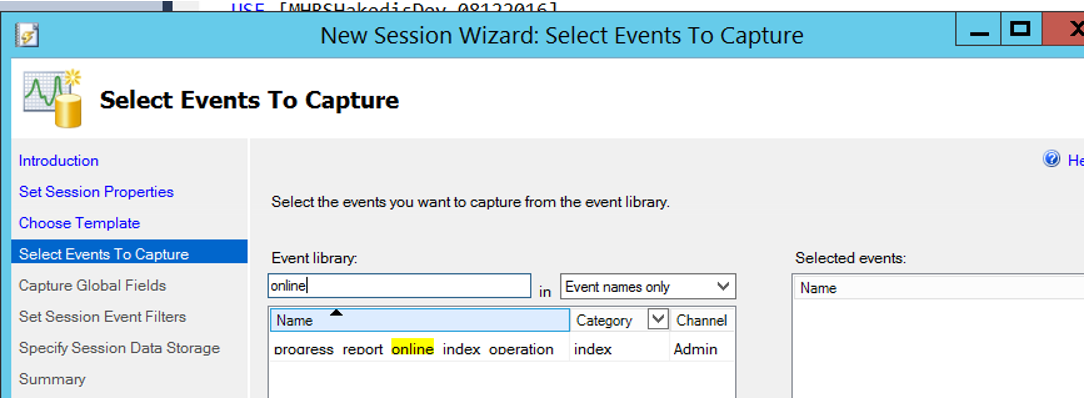1084x398 pixels.
Task: Click the sort arrow above Name column
Action: pyautogui.click(x=336, y=313)
